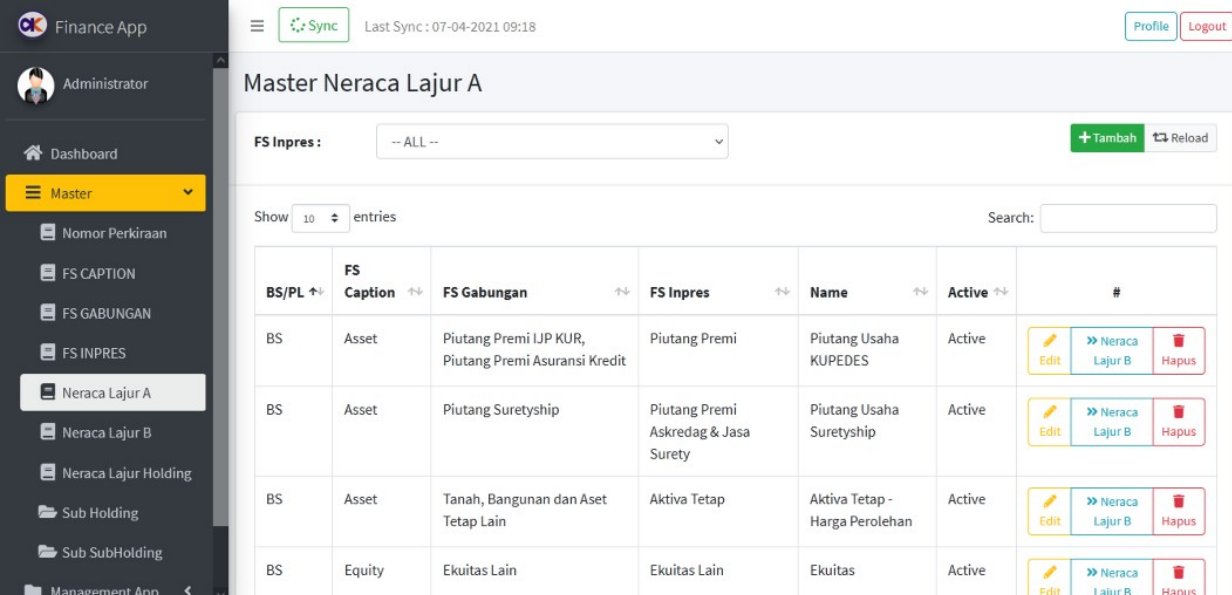1232x595 pixels.
Task: Go to Nomor Perkiraan menu item
Action: coord(114,233)
